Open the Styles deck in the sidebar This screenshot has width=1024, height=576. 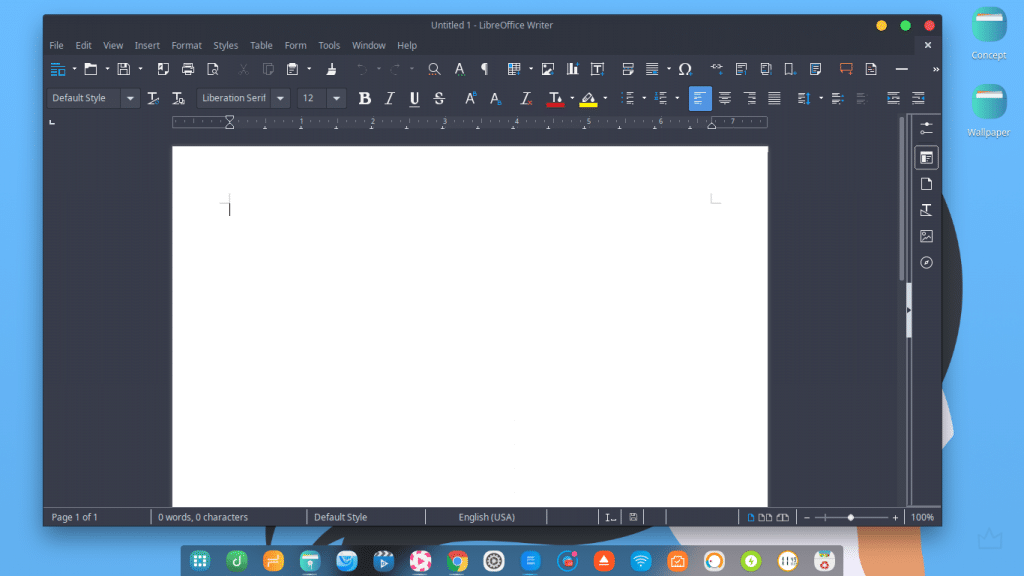click(x=926, y=210)
